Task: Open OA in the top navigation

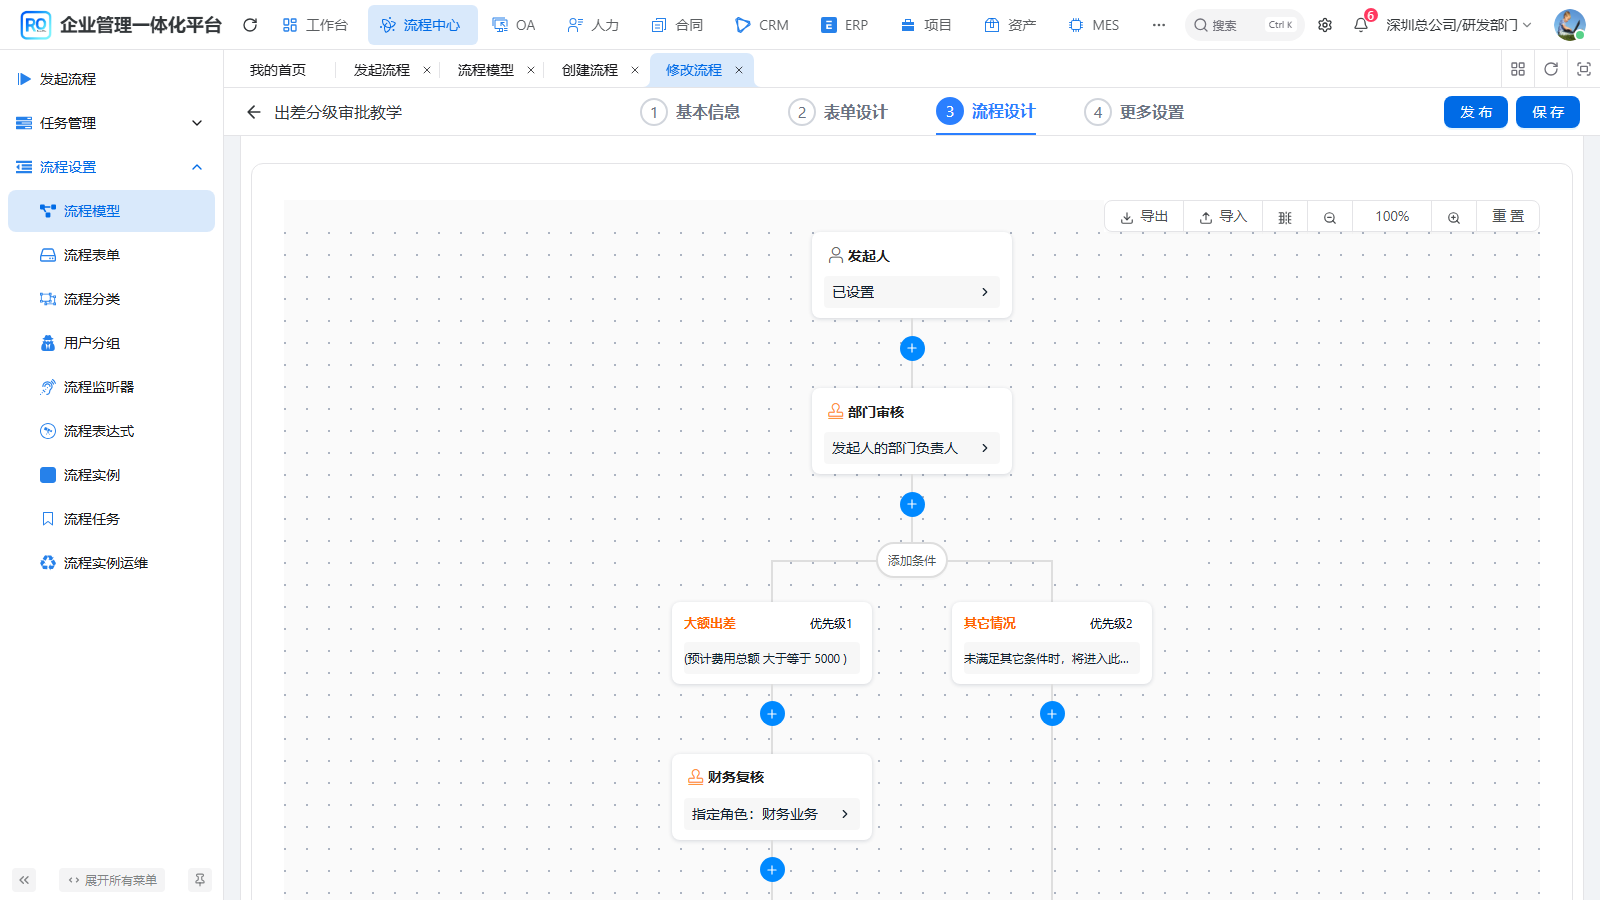Action: (514, 25)
